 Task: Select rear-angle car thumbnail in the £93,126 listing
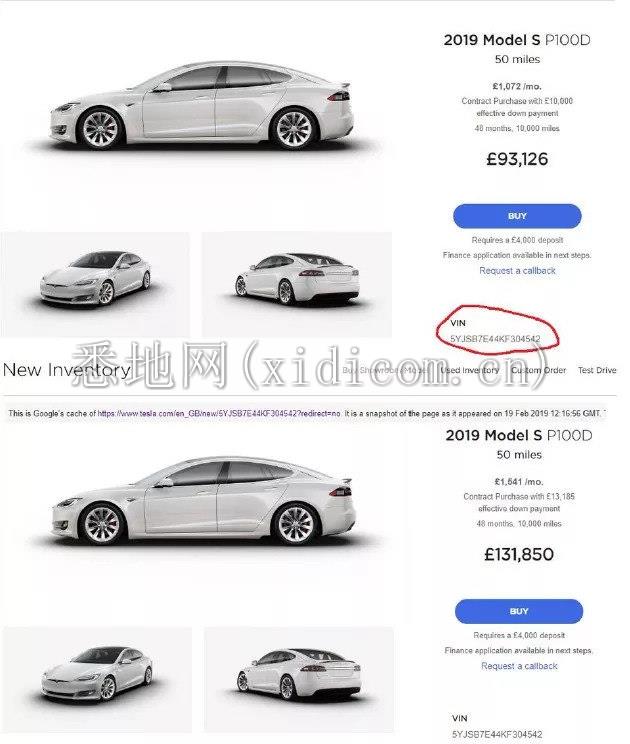tap(297, 285)
